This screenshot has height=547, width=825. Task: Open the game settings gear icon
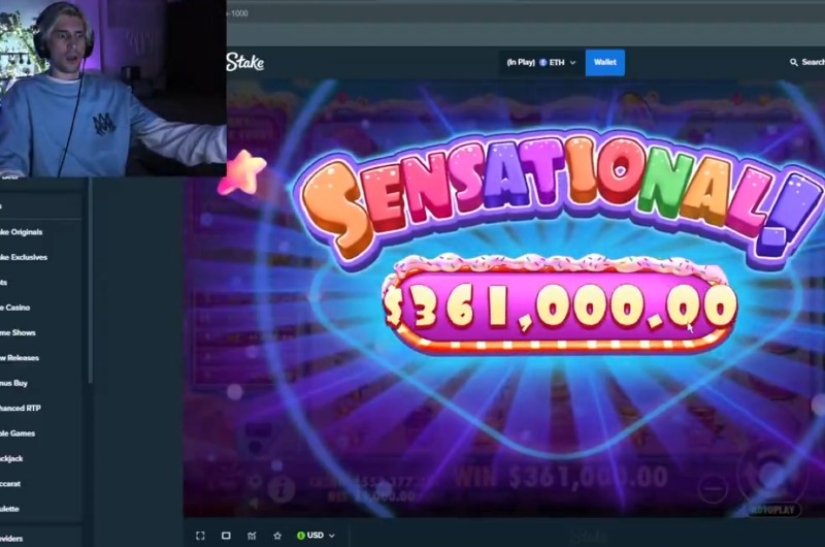coord(255,481)
